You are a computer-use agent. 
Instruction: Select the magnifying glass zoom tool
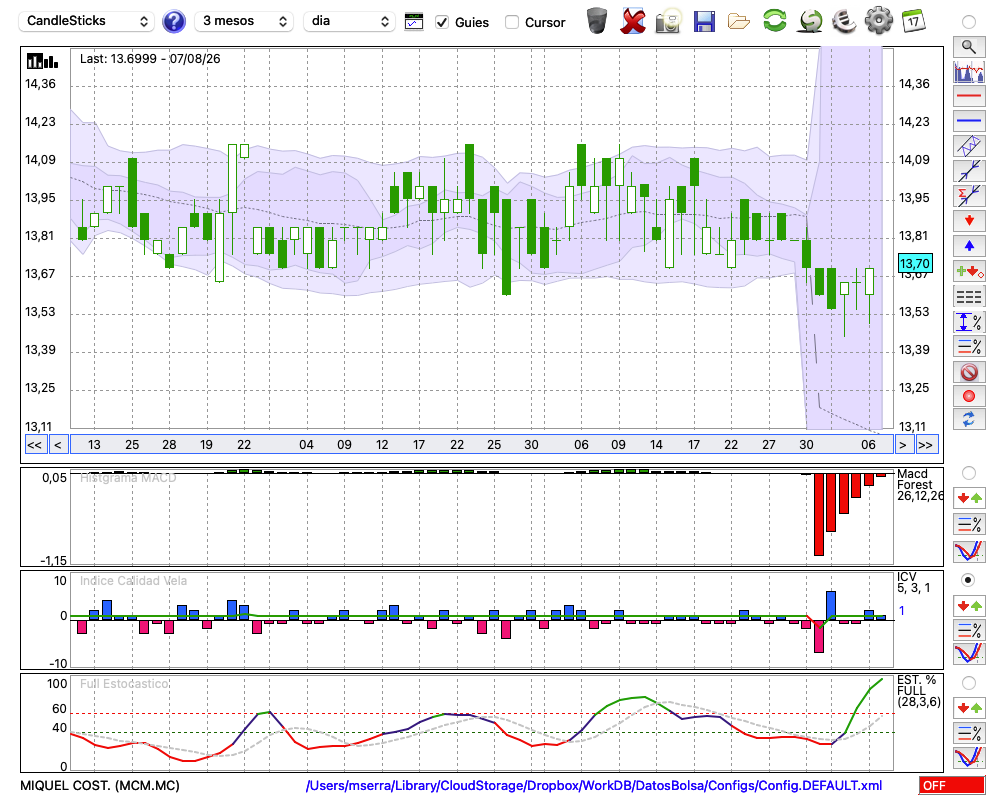969,47
